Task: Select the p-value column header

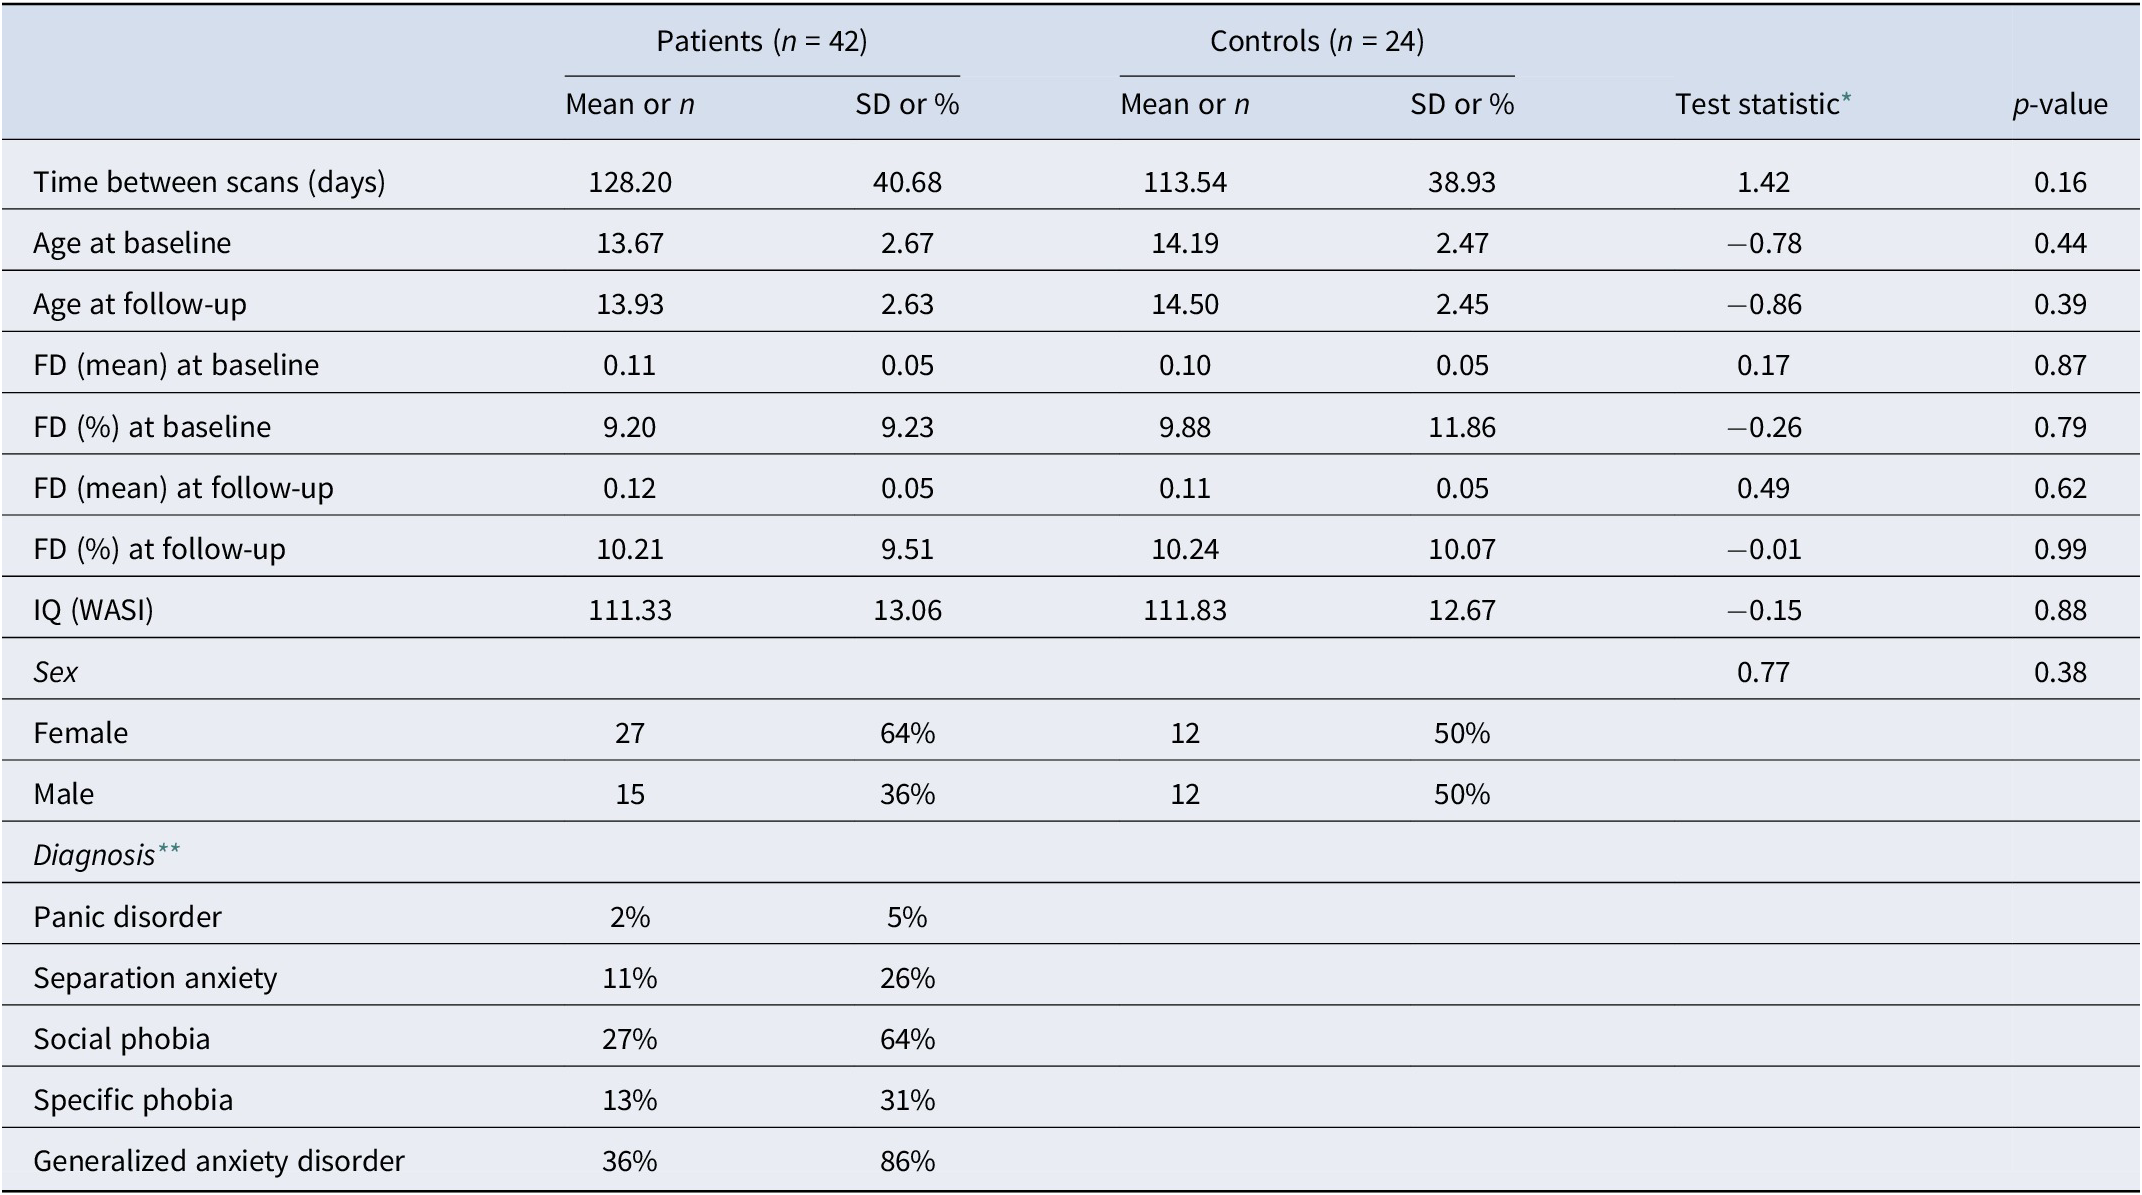Action: tap(2059, 104)
